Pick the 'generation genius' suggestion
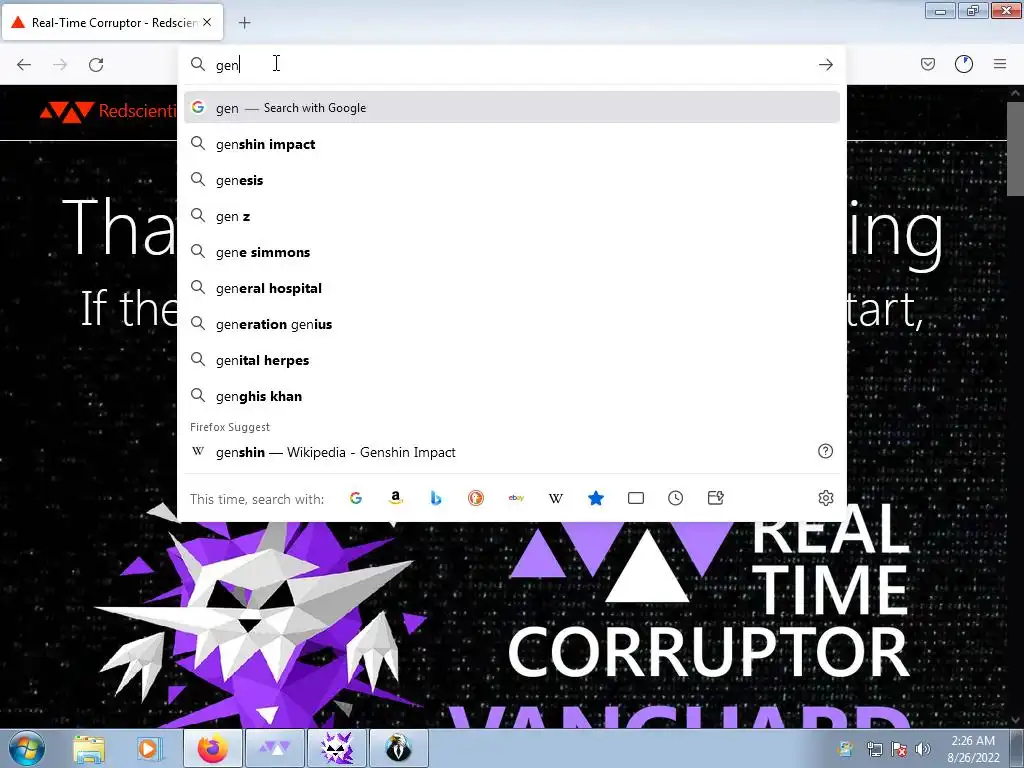 click(x=511, y=324)
